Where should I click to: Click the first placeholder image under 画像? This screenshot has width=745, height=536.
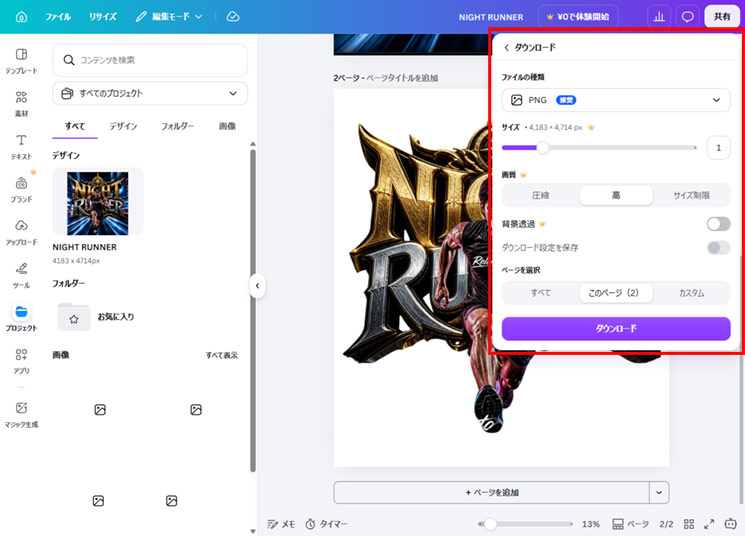coord(100,410)
